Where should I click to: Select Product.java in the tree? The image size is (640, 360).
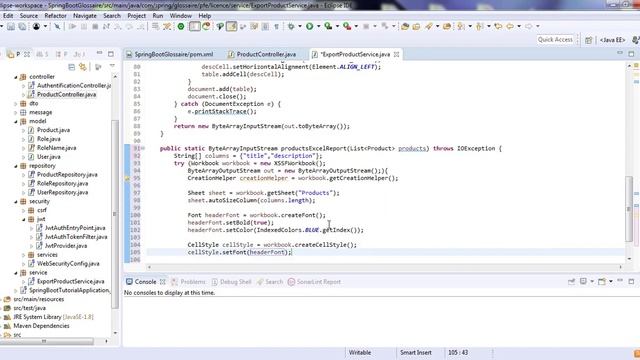click(x=53, y=130)
